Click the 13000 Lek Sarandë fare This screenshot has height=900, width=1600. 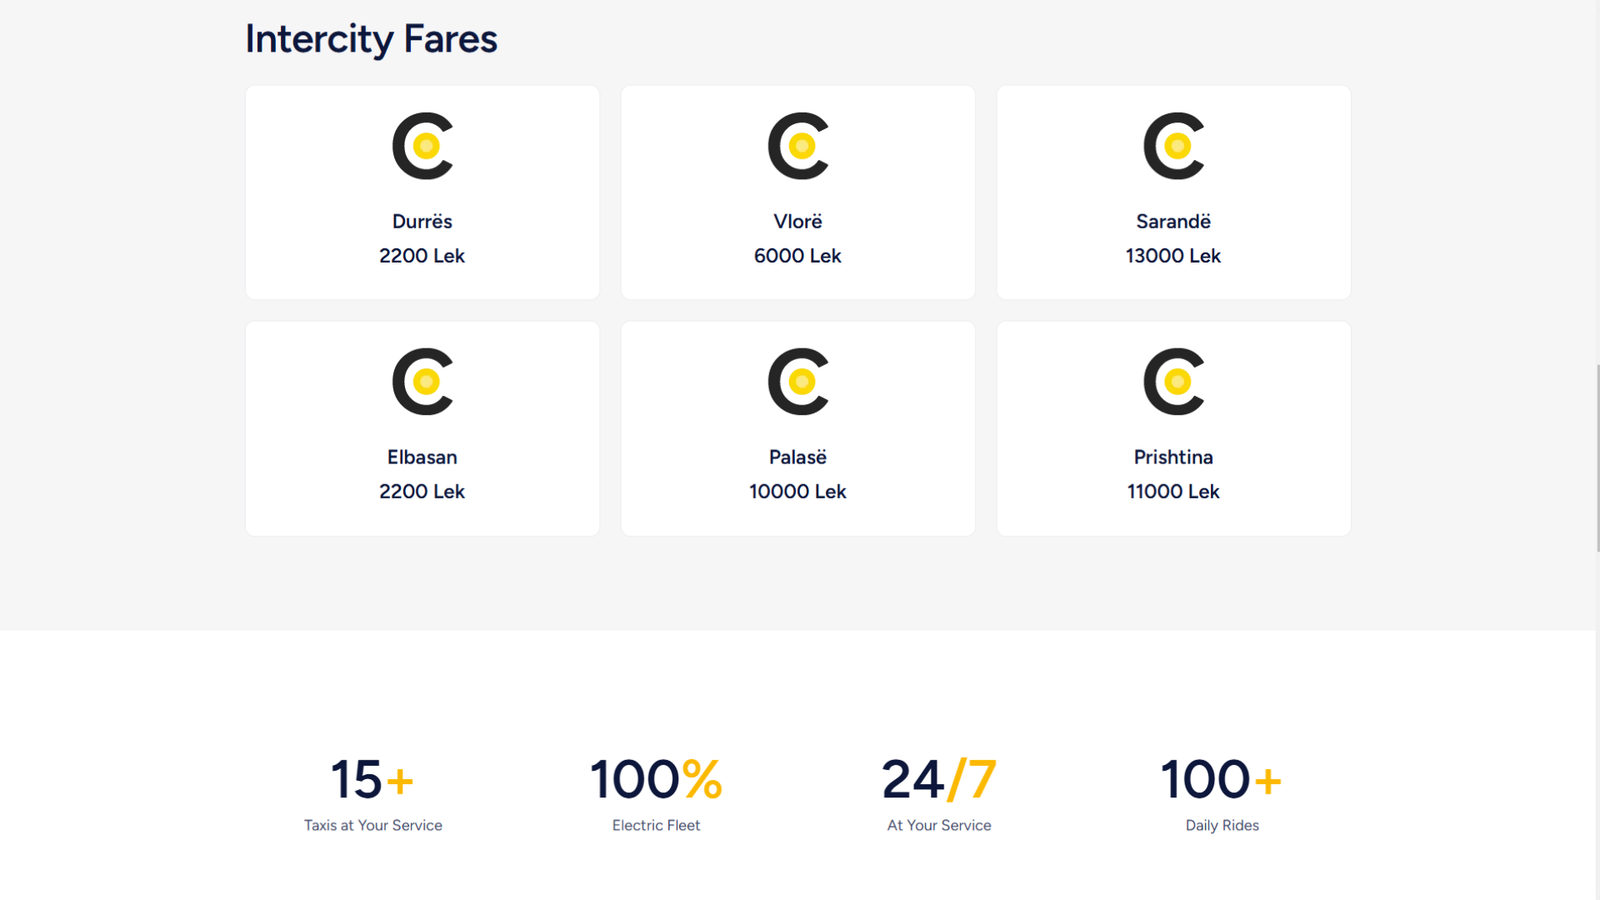[1173, 256]
